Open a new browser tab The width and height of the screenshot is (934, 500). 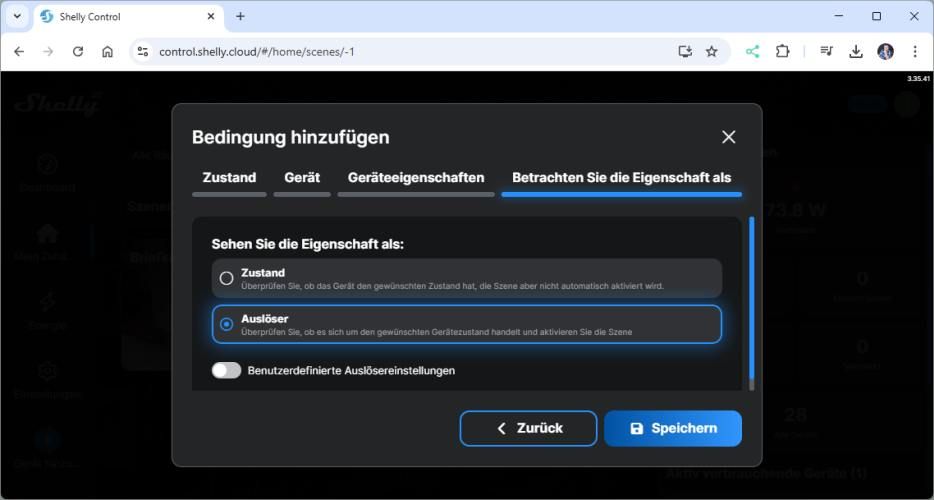(240, 16)
